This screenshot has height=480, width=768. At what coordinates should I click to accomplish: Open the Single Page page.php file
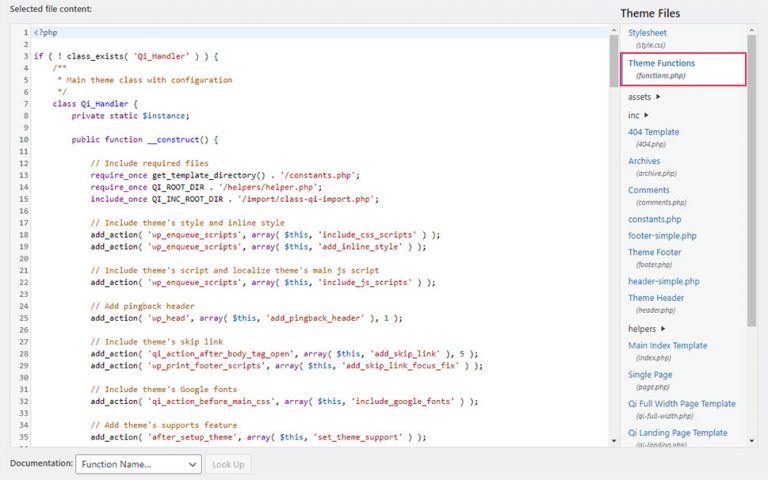652,375
